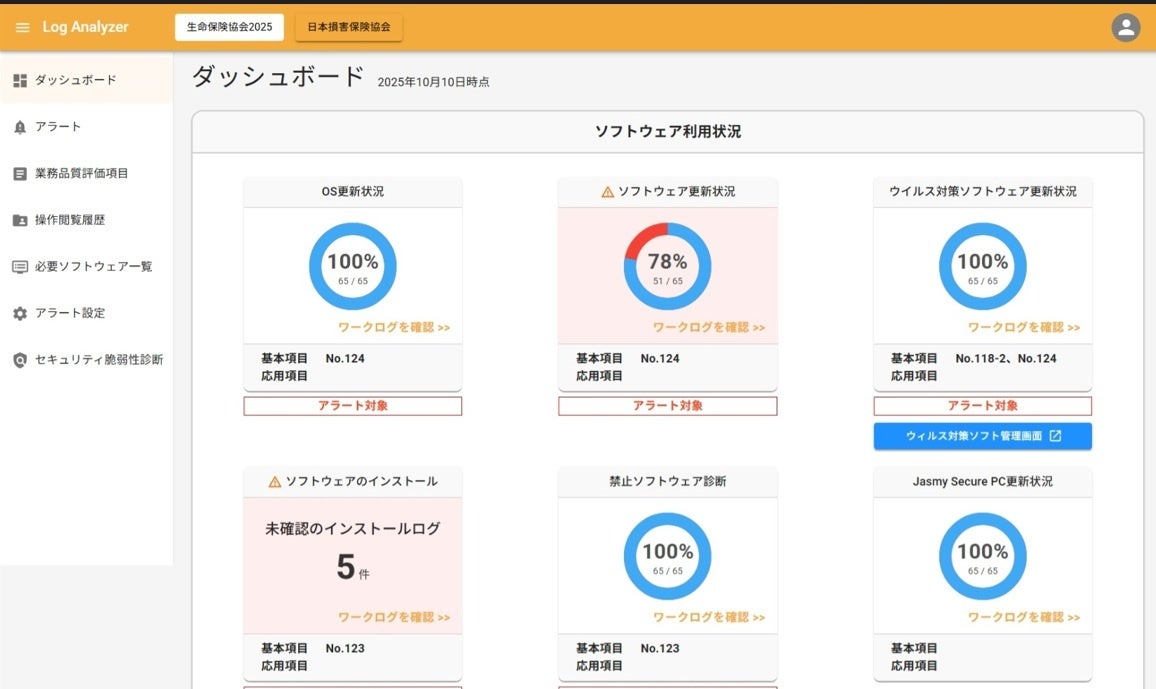Select the ダッシュボード grid icon in sidebar
The width and height of the screenshot is (1156, 689).
point(20,79)
